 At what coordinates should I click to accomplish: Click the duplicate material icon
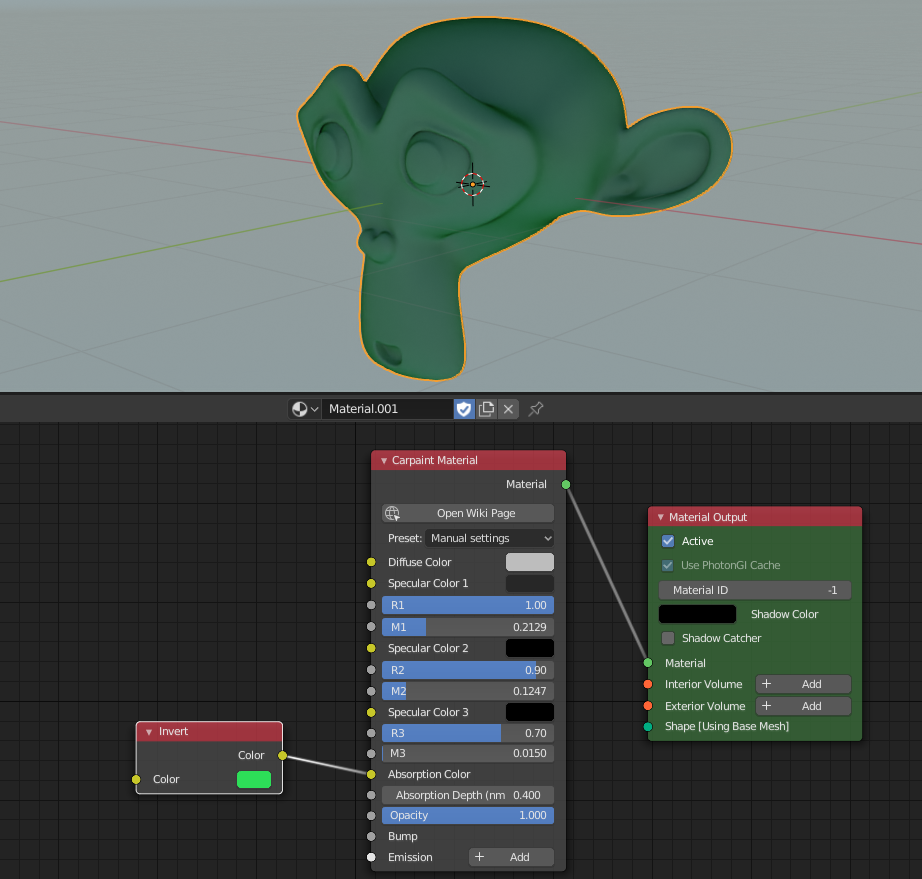pos(487,409)
